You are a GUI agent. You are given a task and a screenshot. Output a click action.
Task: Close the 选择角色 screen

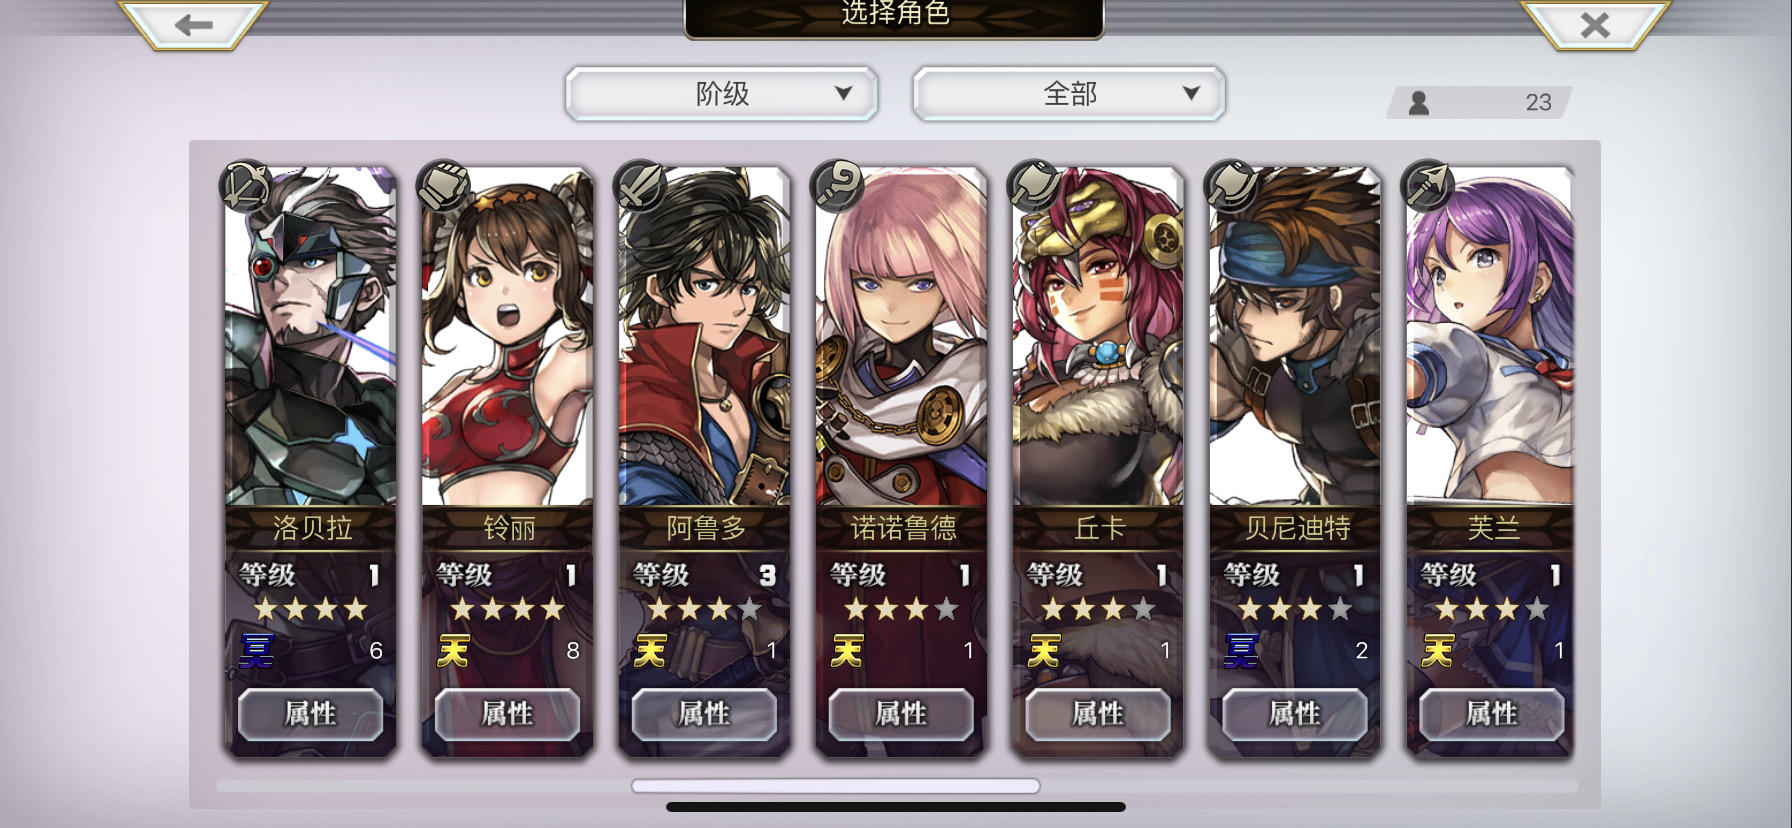(x=1595, y=25)
